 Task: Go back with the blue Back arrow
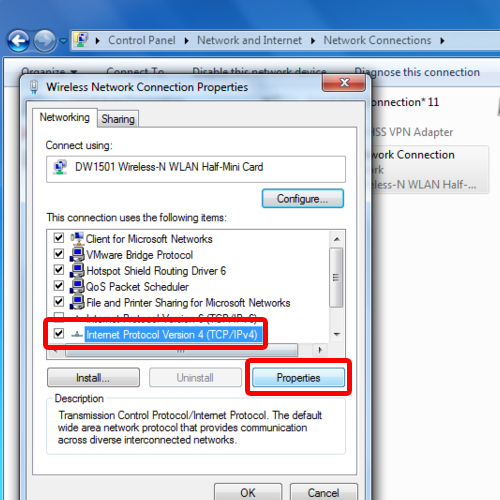[x=18, y=41]
